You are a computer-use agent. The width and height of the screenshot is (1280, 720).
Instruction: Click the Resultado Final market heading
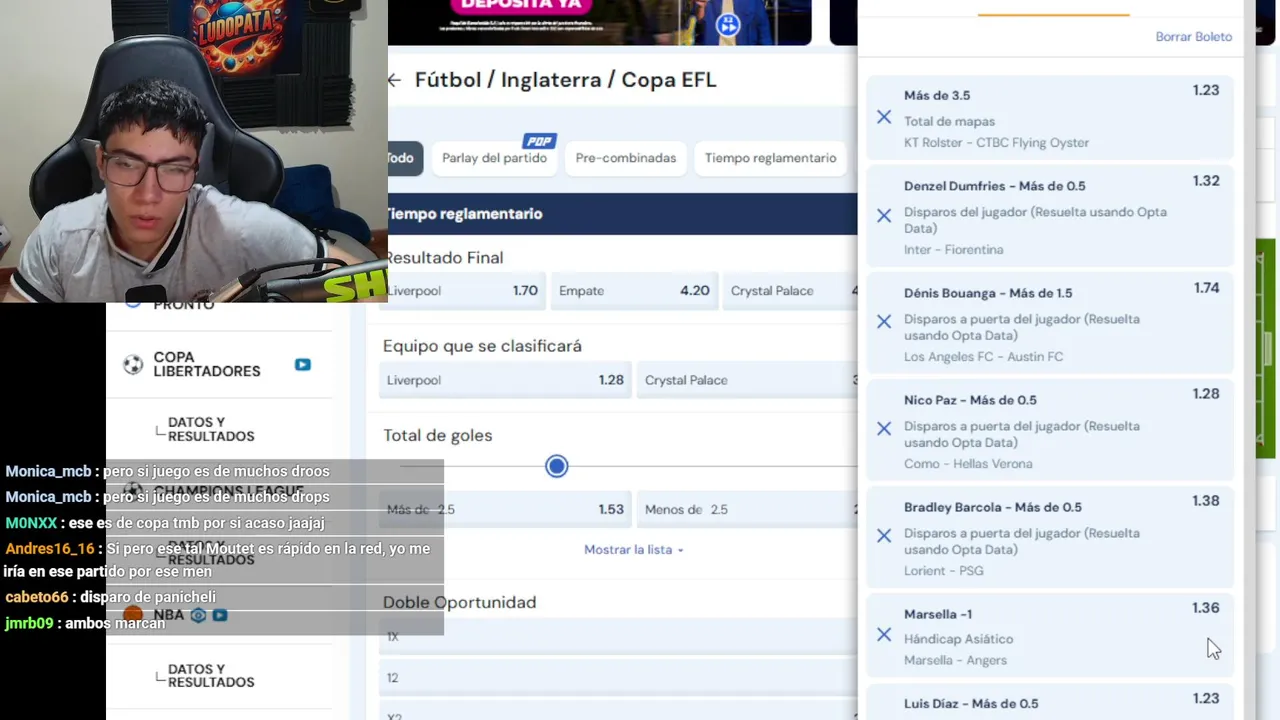pyautogui.click(x=443, y=258)
